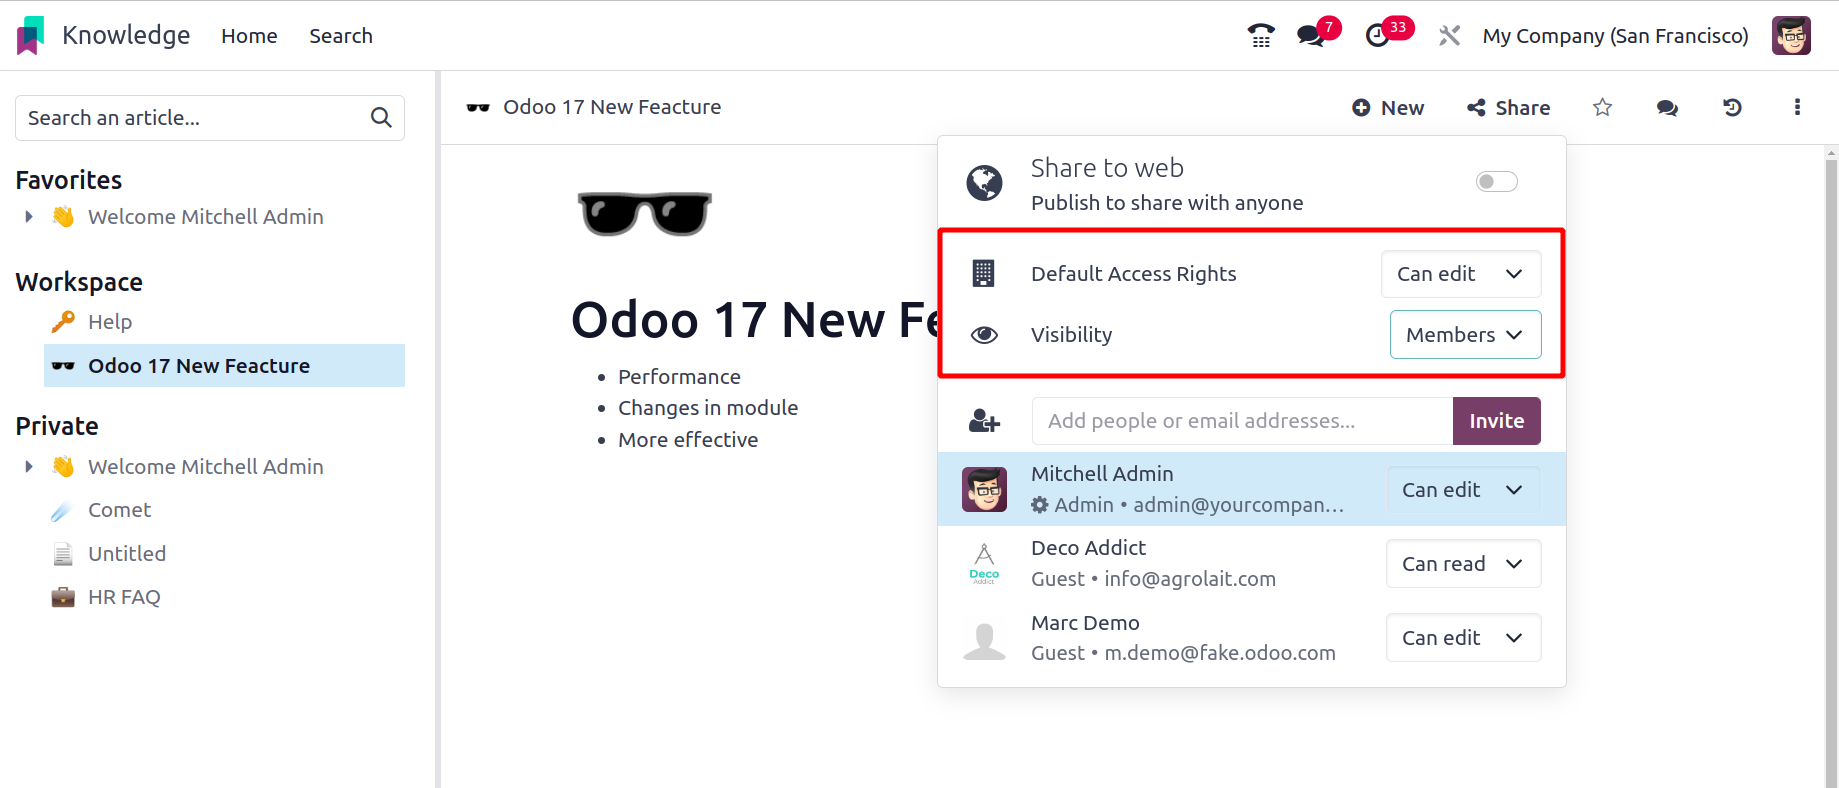Viewport: 1839px width, 788px height.
Task: Open the three-dot more options menu
Action: pyautogui.click(x=1797, y=107)
